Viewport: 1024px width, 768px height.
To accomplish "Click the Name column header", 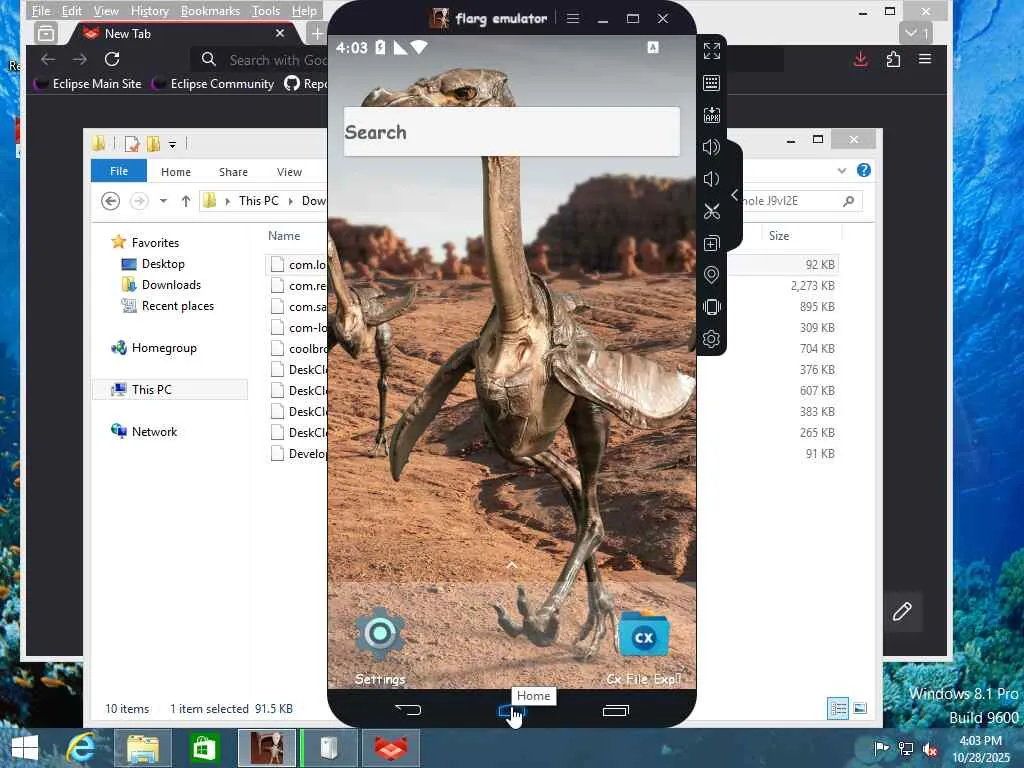I will (x=284, y=236).
